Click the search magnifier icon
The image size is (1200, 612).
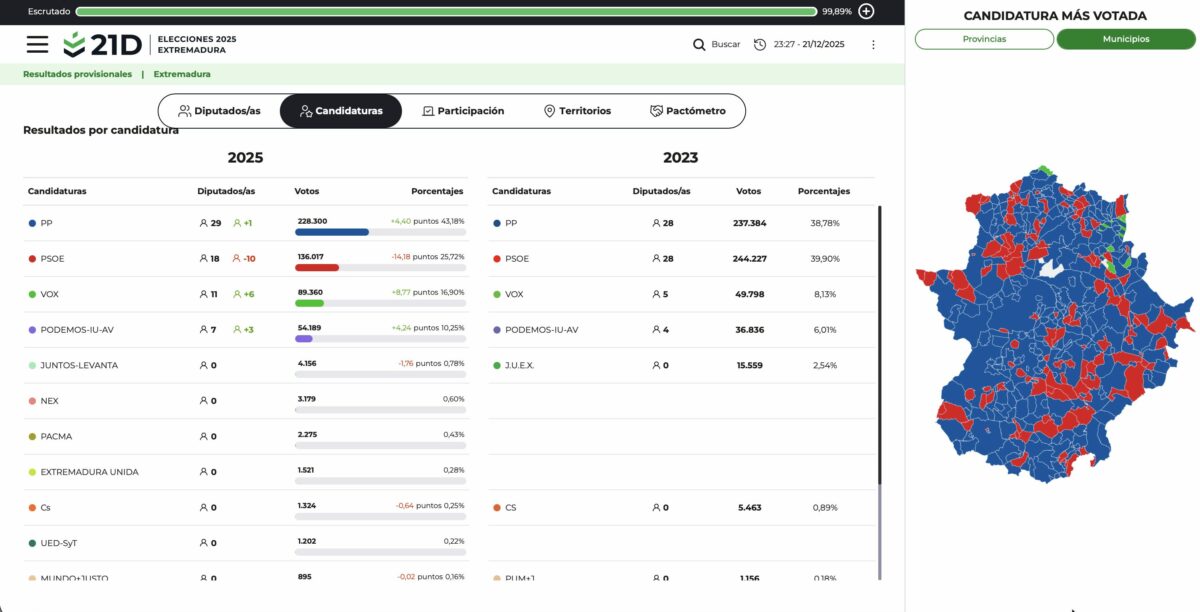699,44
